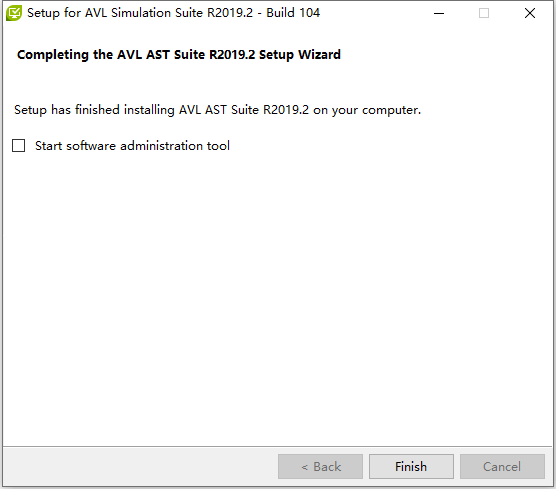Viewport: 556px width, 489px height.
Task: Click 'on your computer.' at the message end
Action: (x=367, y=110)
